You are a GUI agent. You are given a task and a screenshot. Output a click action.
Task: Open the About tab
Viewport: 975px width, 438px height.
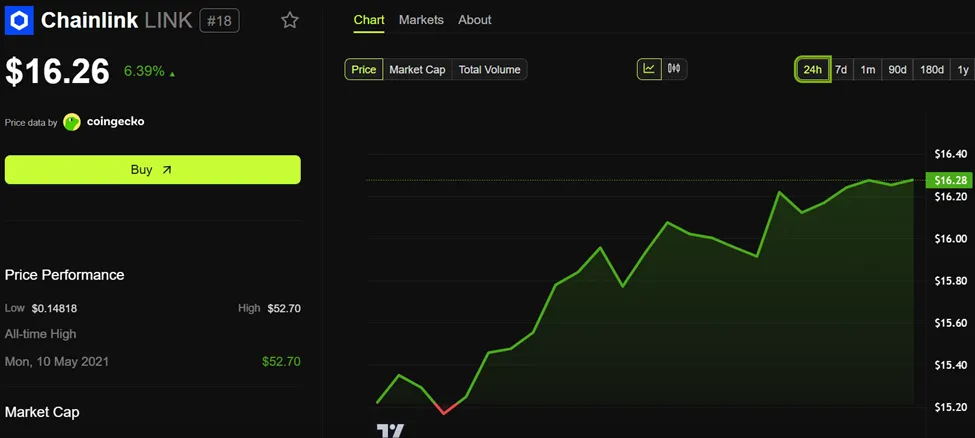point(475,20)
